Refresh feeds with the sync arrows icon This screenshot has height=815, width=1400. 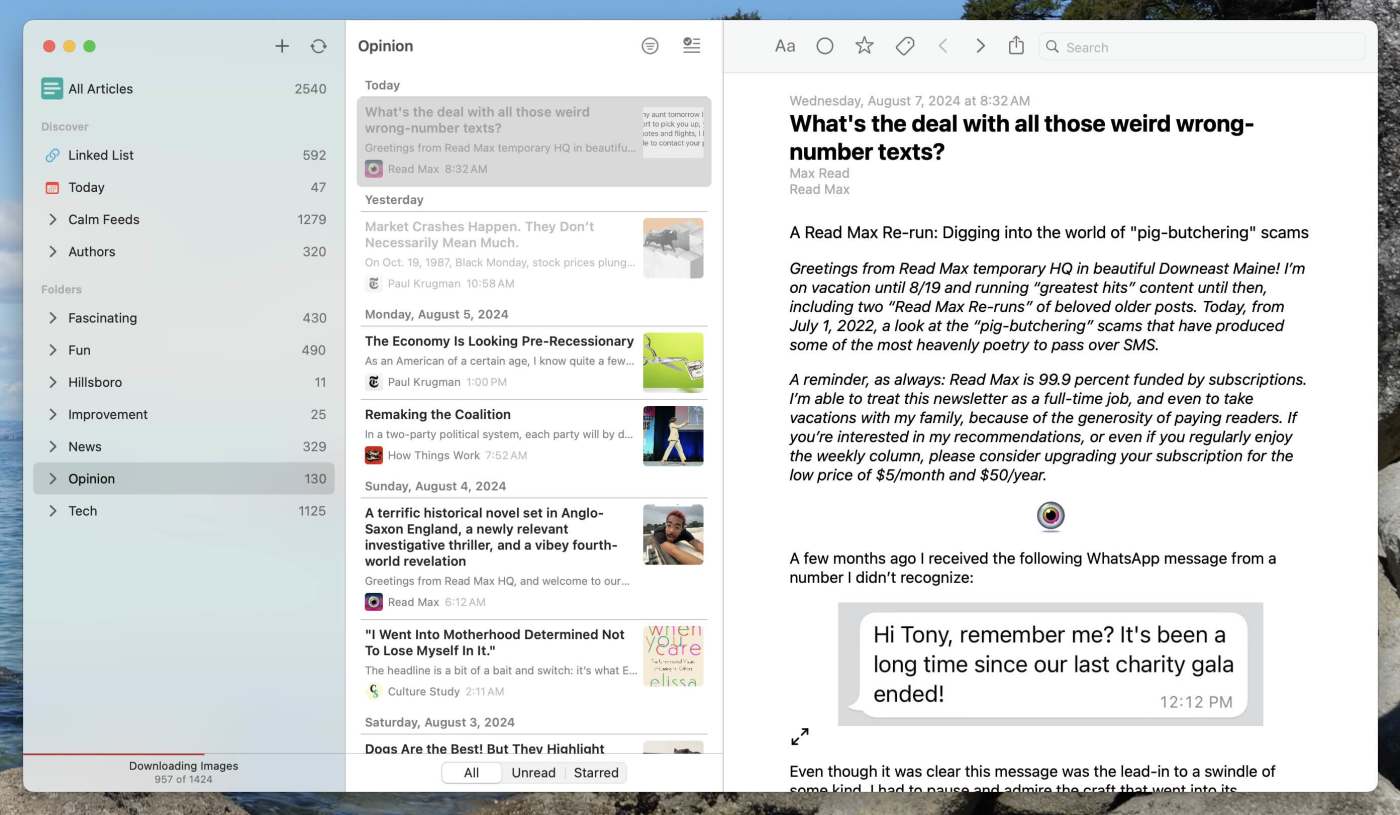pyautogui.click(x=318, y=46)
